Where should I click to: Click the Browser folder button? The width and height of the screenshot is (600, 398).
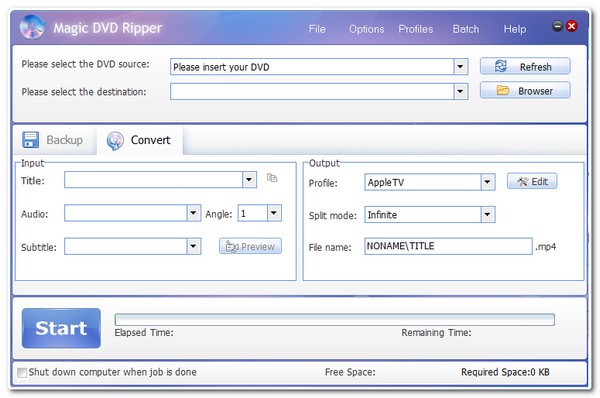[525, 91]
